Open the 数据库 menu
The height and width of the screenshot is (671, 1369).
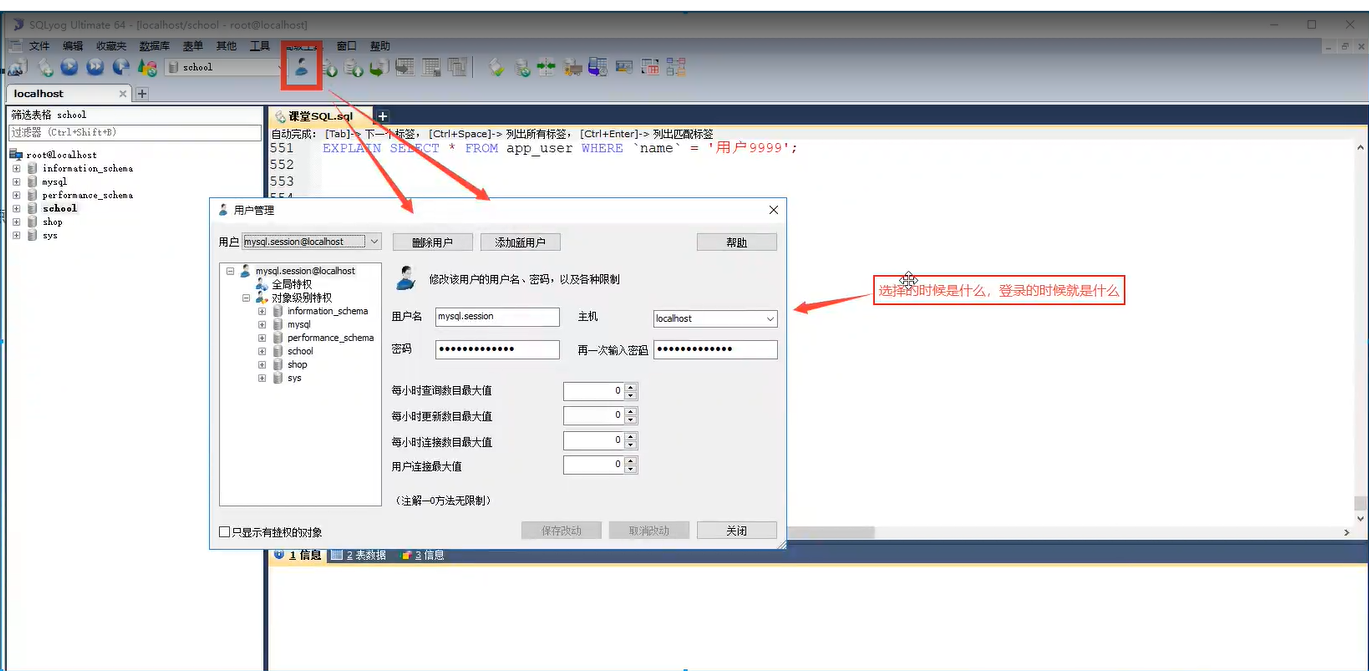coord(154,46)
